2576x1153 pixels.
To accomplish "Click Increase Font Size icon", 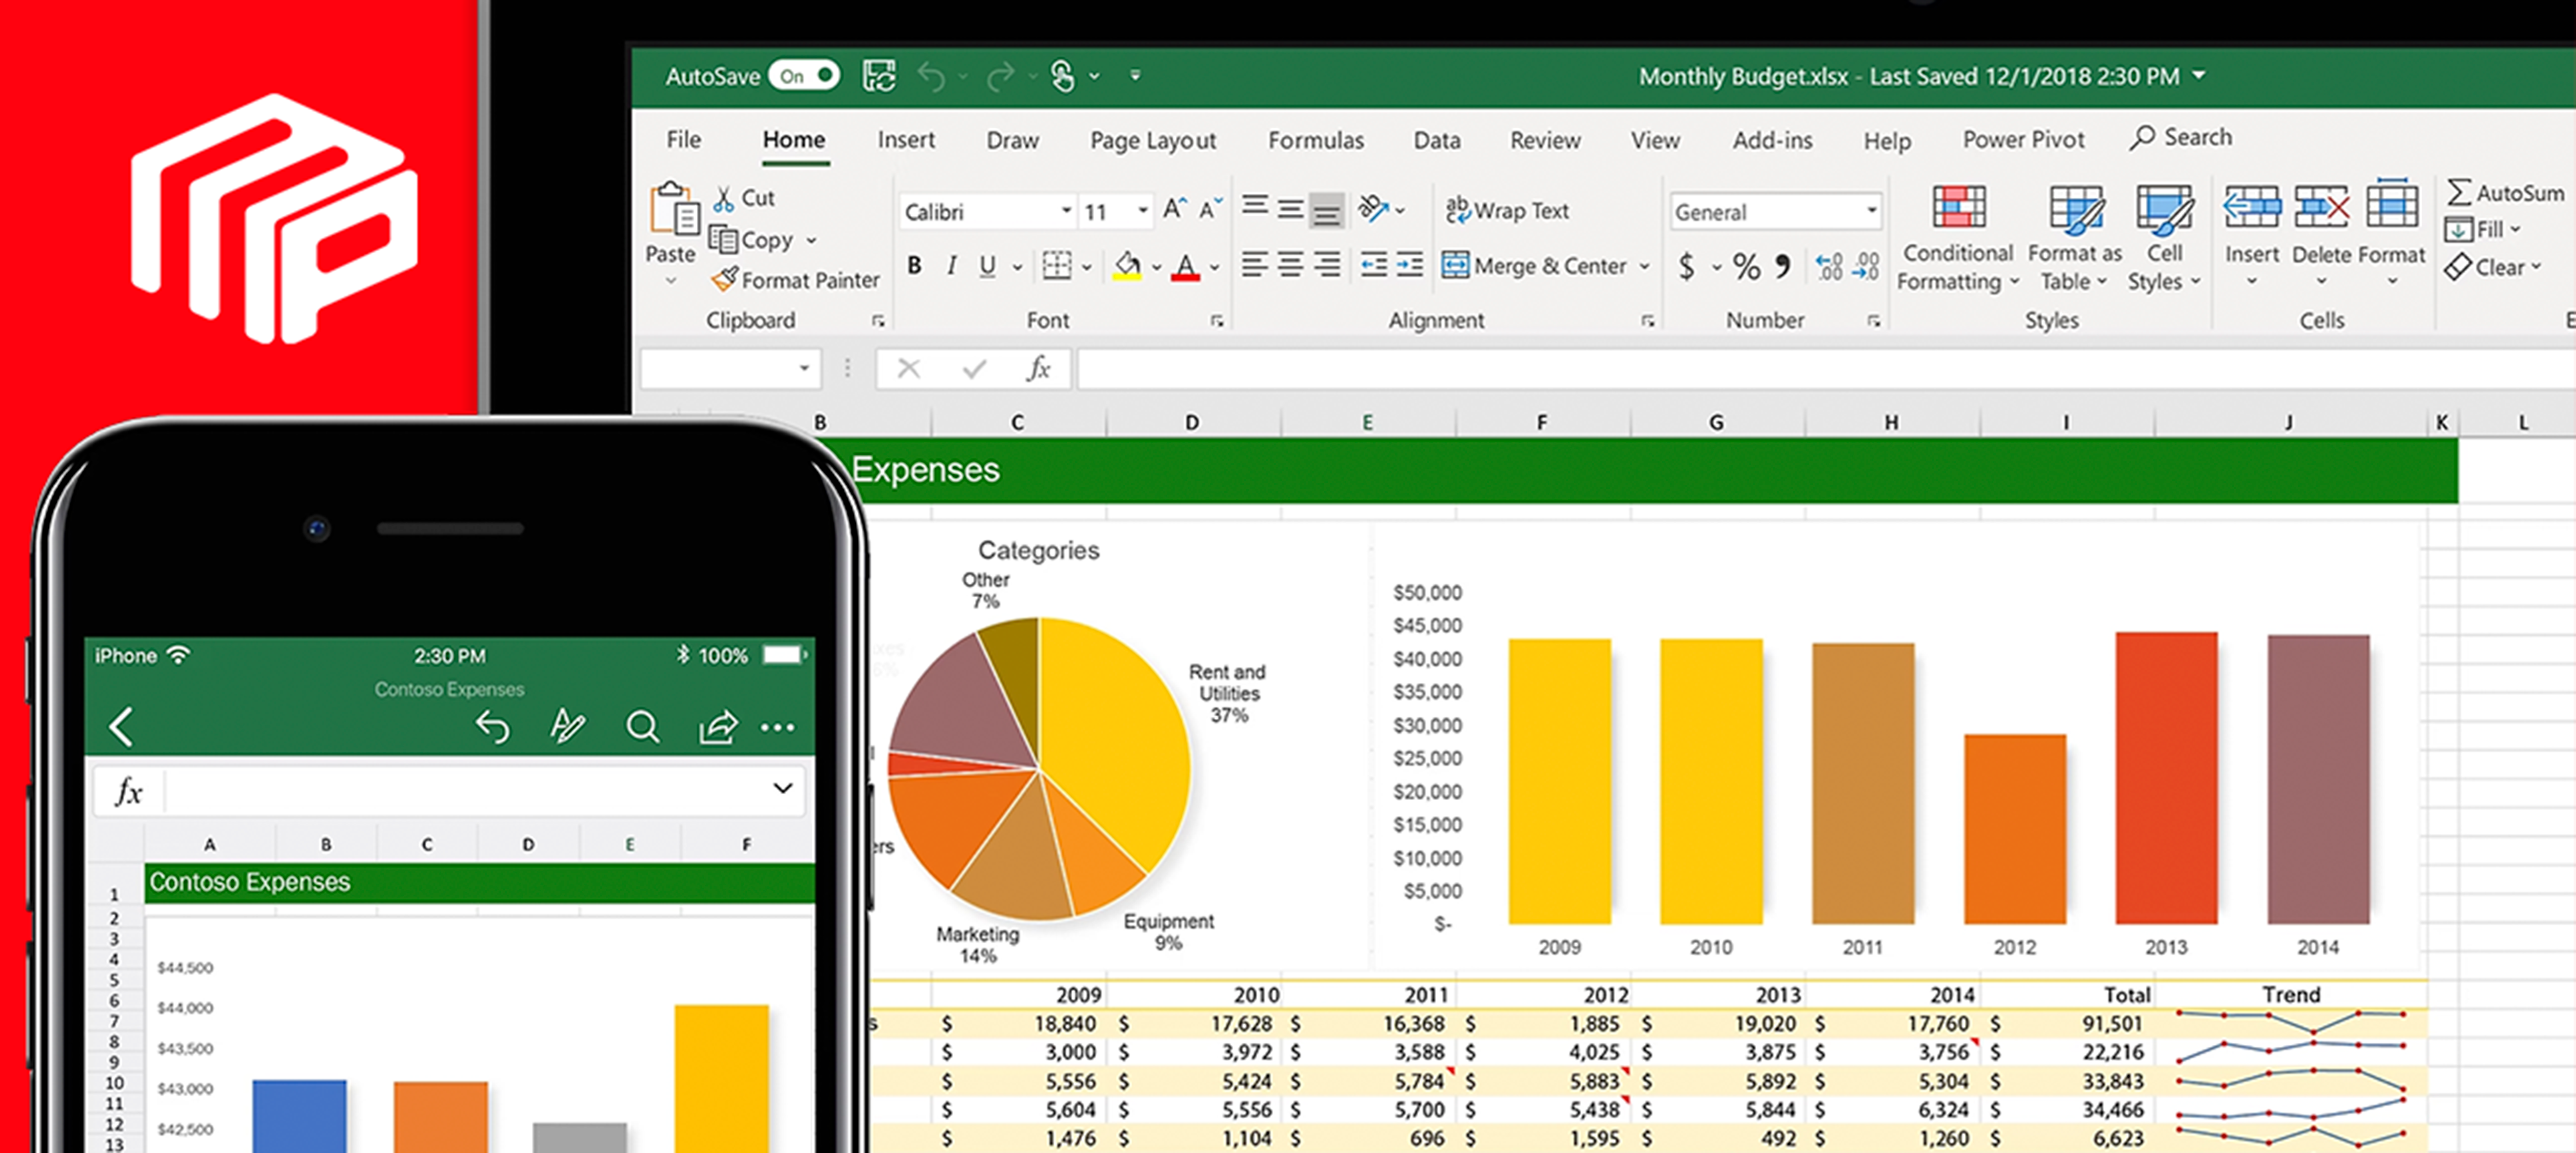I will 1175,209.
